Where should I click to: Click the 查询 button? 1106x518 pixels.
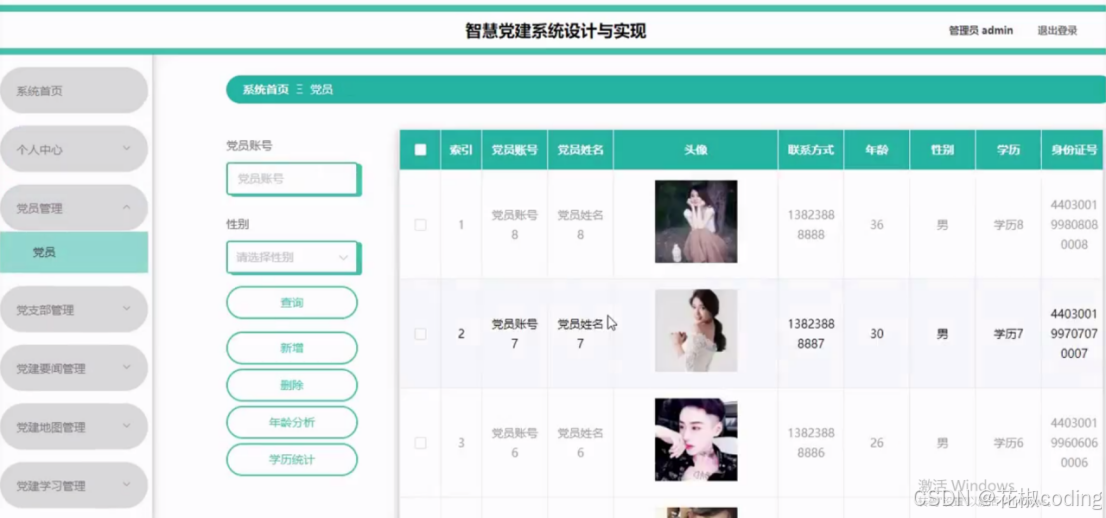[292, 303]
